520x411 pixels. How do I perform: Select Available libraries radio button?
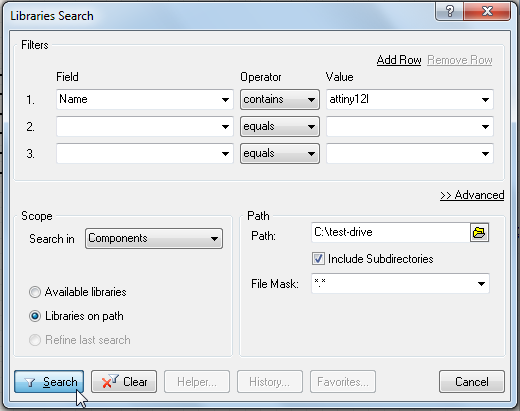click(35, 292)
